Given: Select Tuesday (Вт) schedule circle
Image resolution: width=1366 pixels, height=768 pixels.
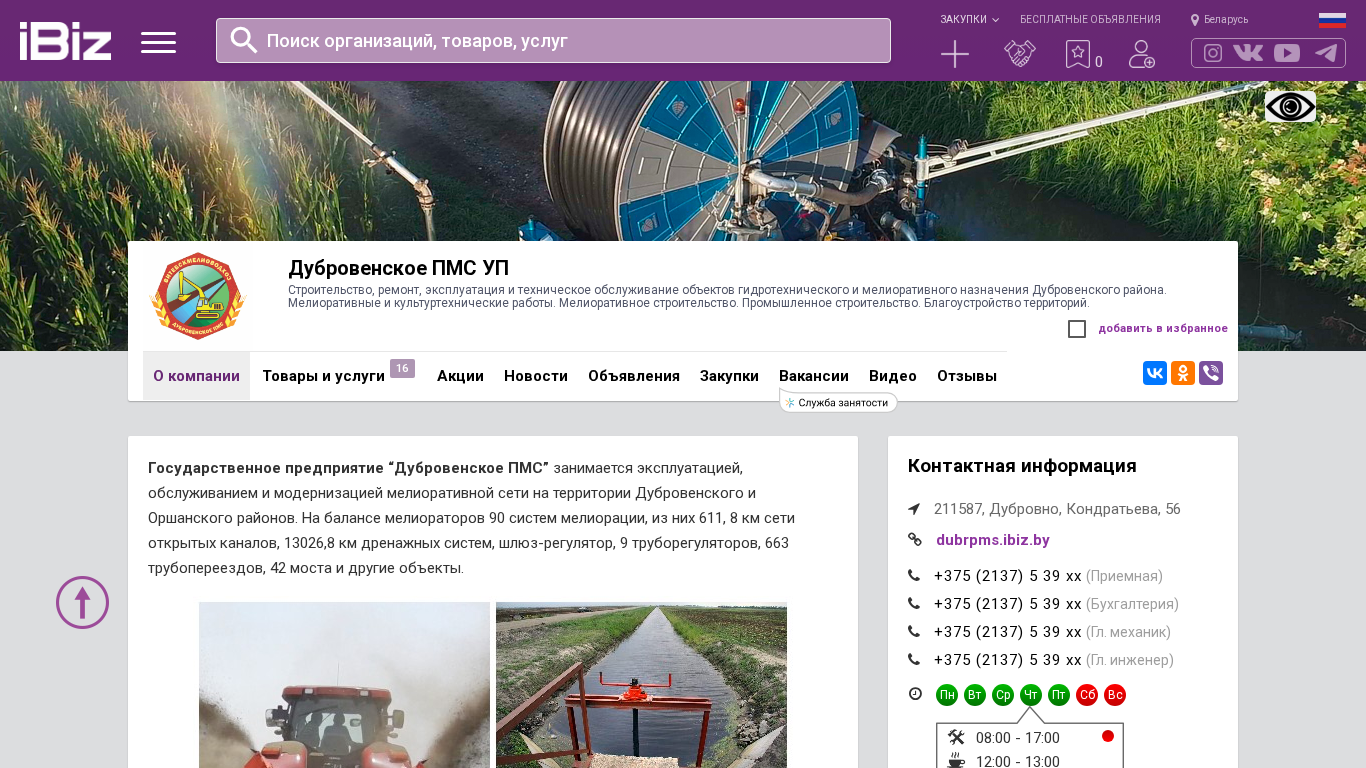Looking at the screenshot, I should pyautogui.click(x=975, y=695).
